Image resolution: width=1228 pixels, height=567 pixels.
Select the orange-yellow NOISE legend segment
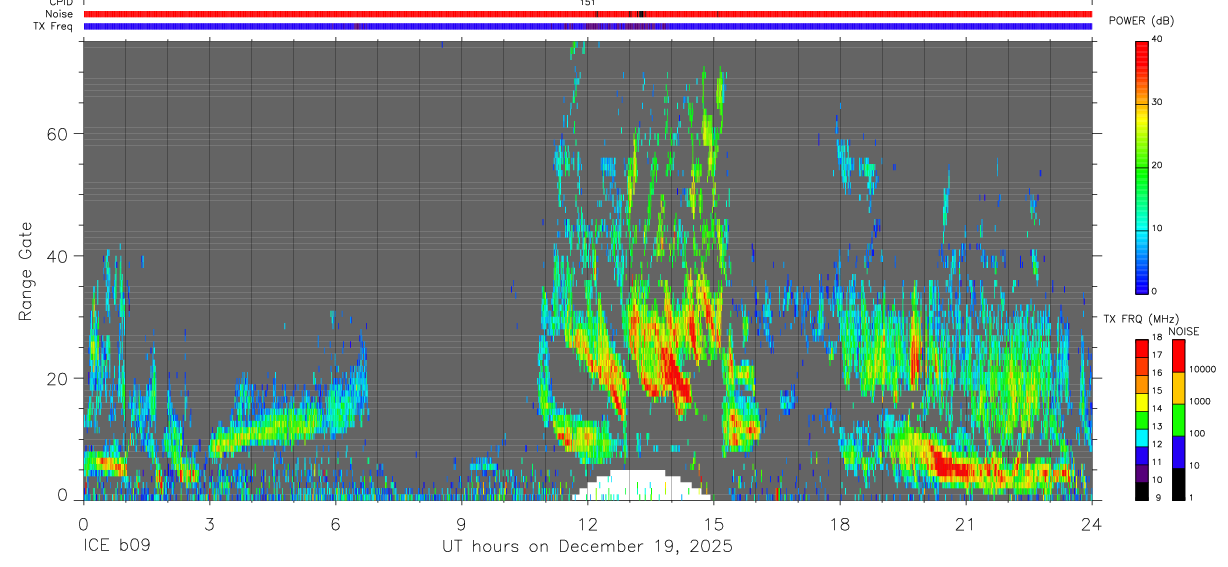(1178, 387)
